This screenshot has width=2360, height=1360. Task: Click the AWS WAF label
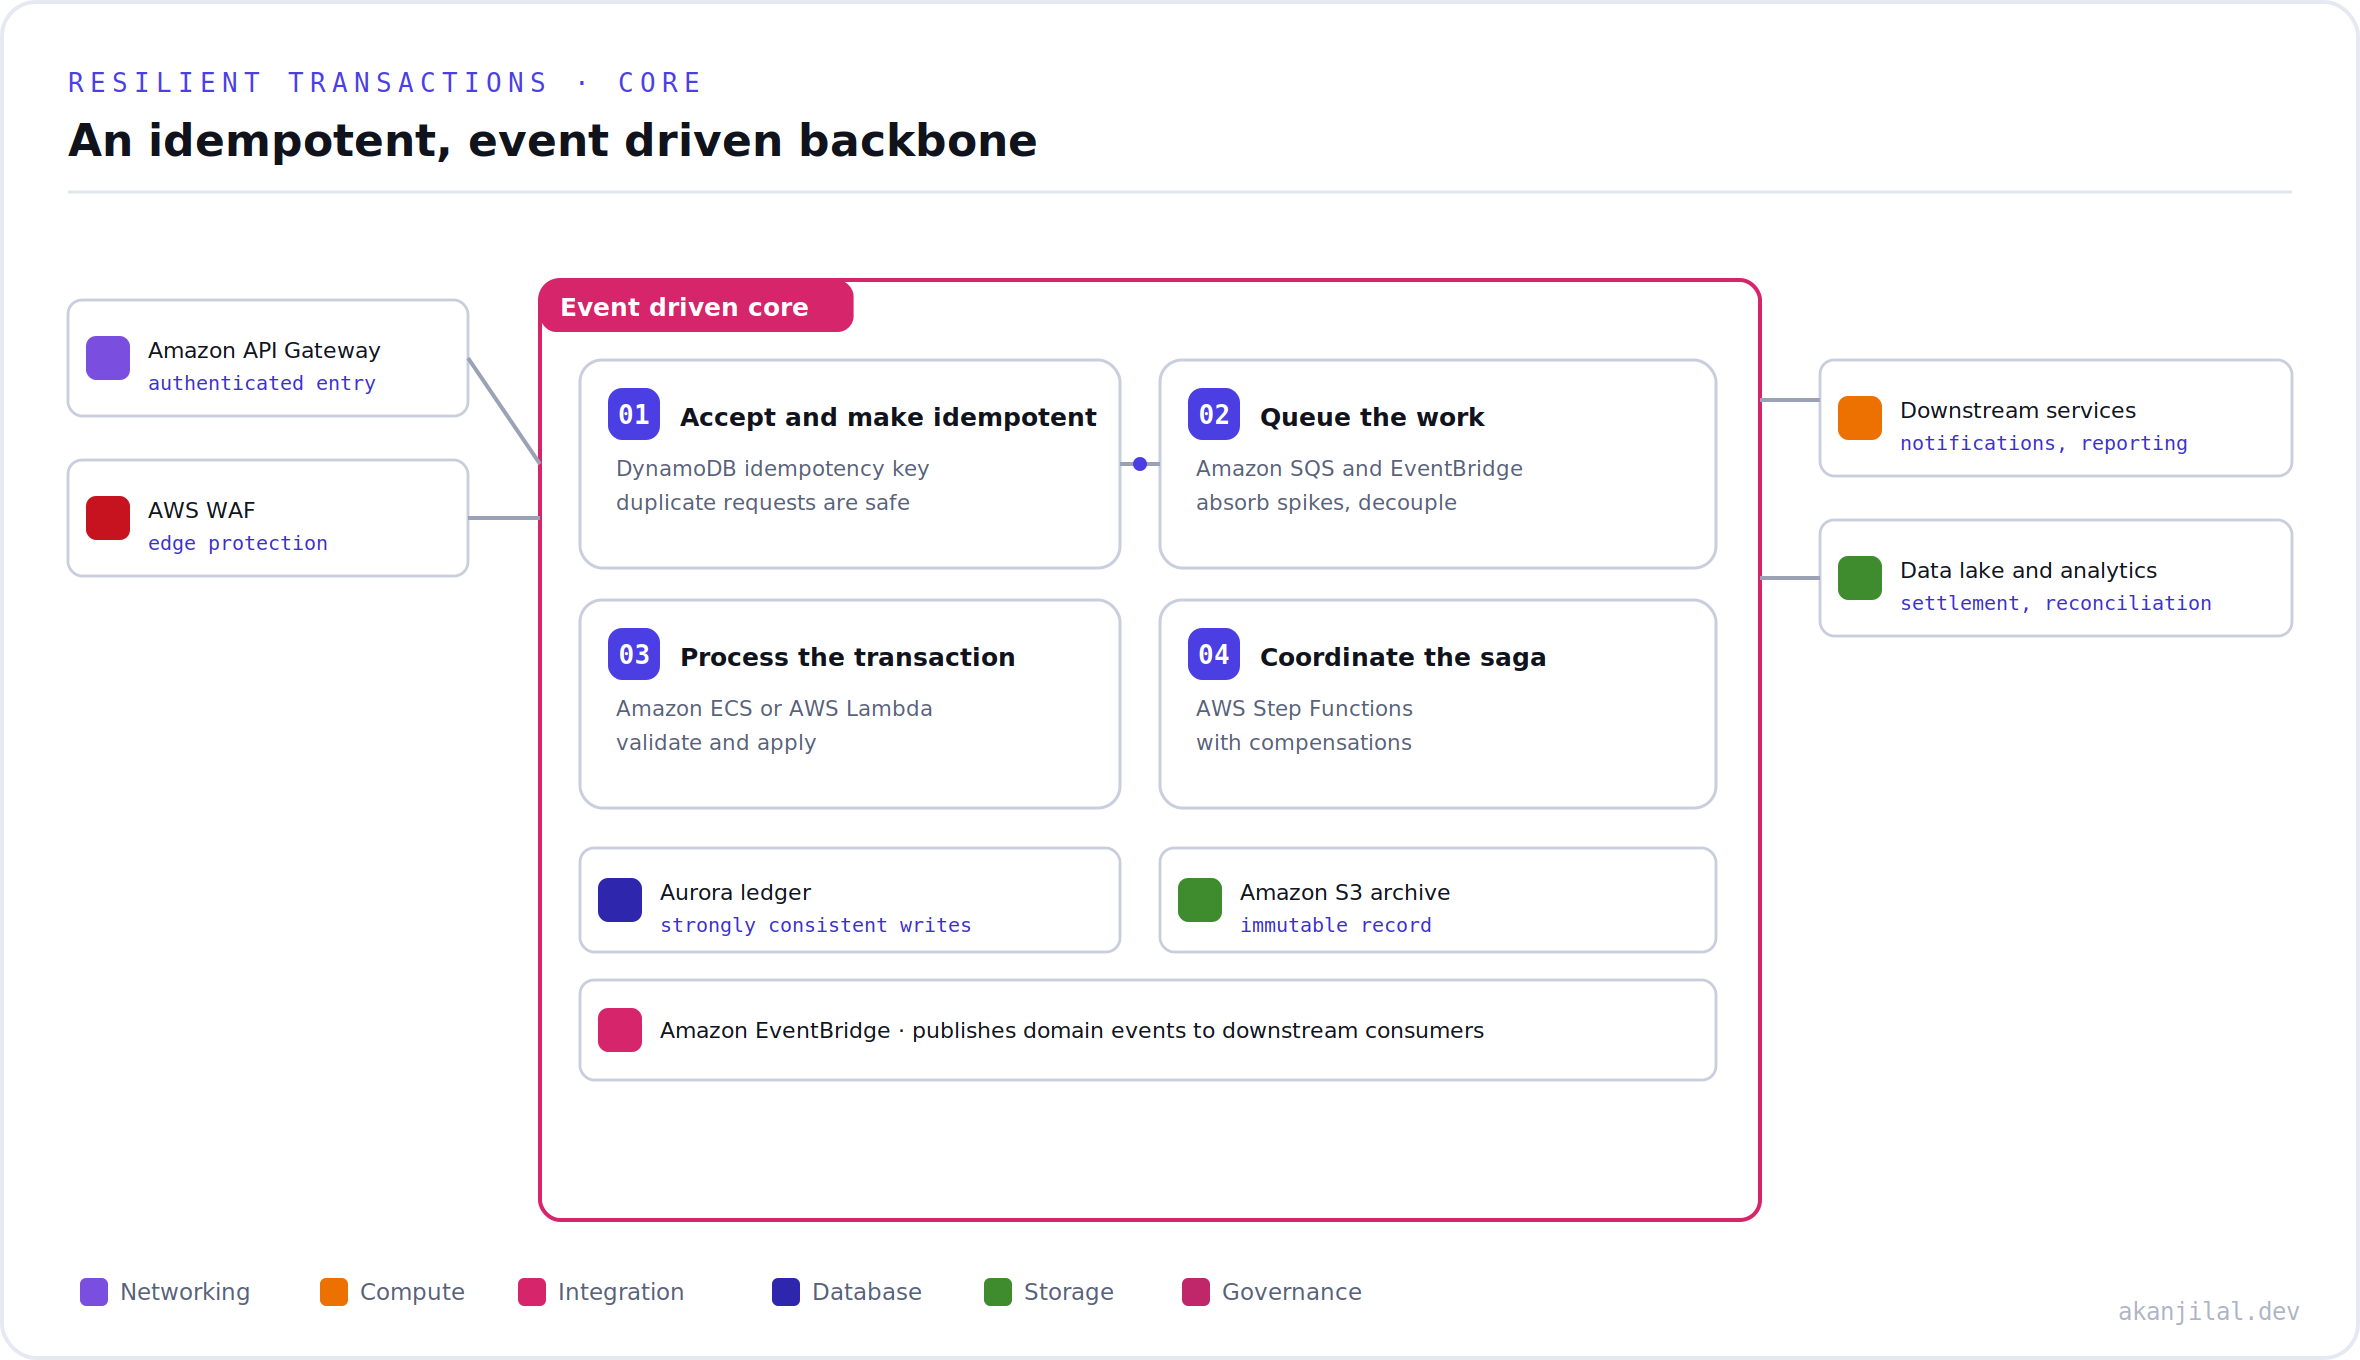pos(202,510)
